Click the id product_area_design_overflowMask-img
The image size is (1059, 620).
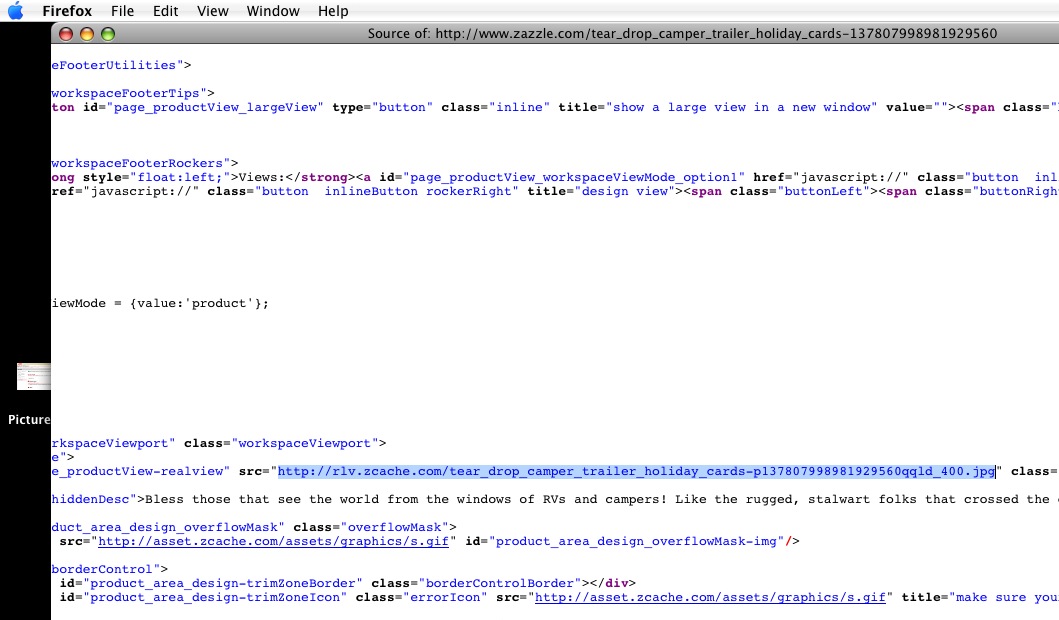(x=636, y=542)
